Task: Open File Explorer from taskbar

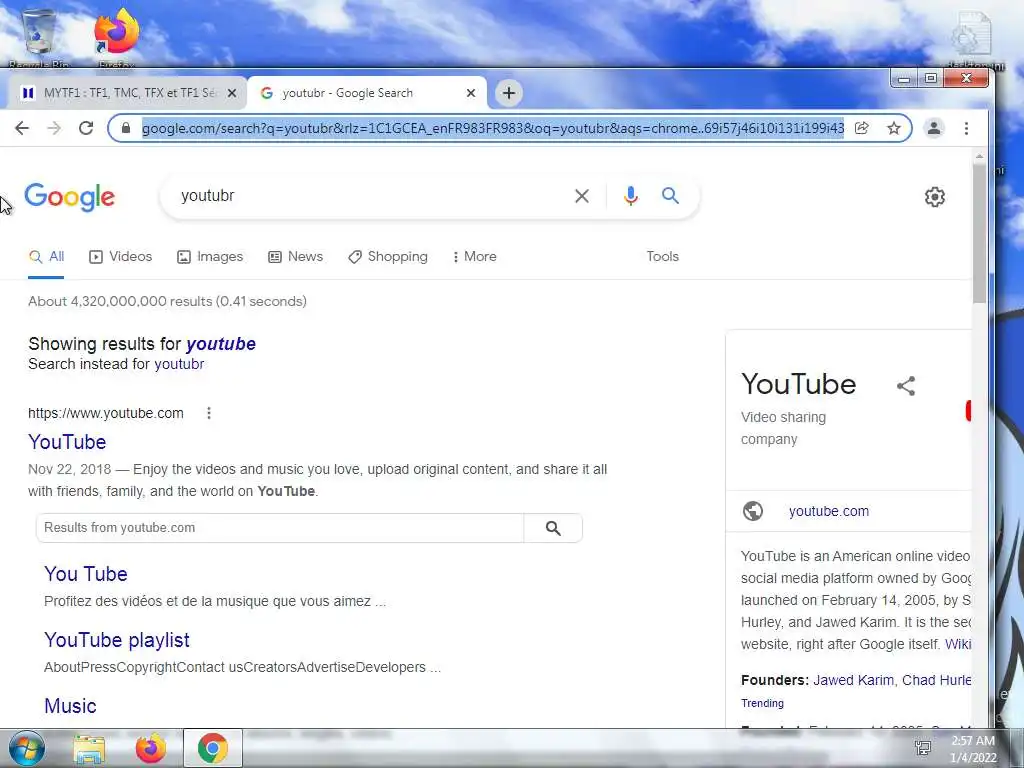Action: click(89, 749)
